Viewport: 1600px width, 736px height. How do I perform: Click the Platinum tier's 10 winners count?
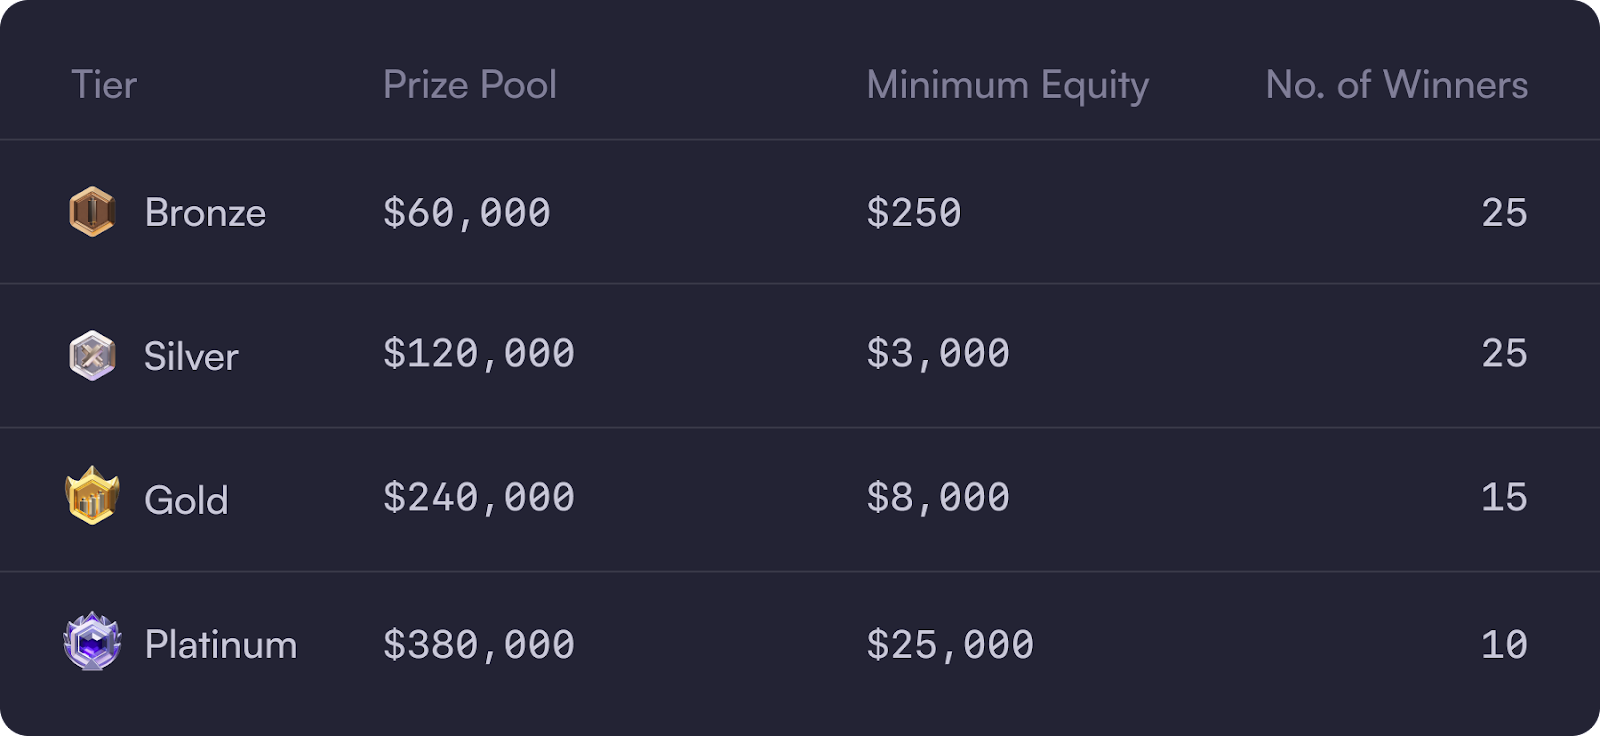click(1504, 644)
